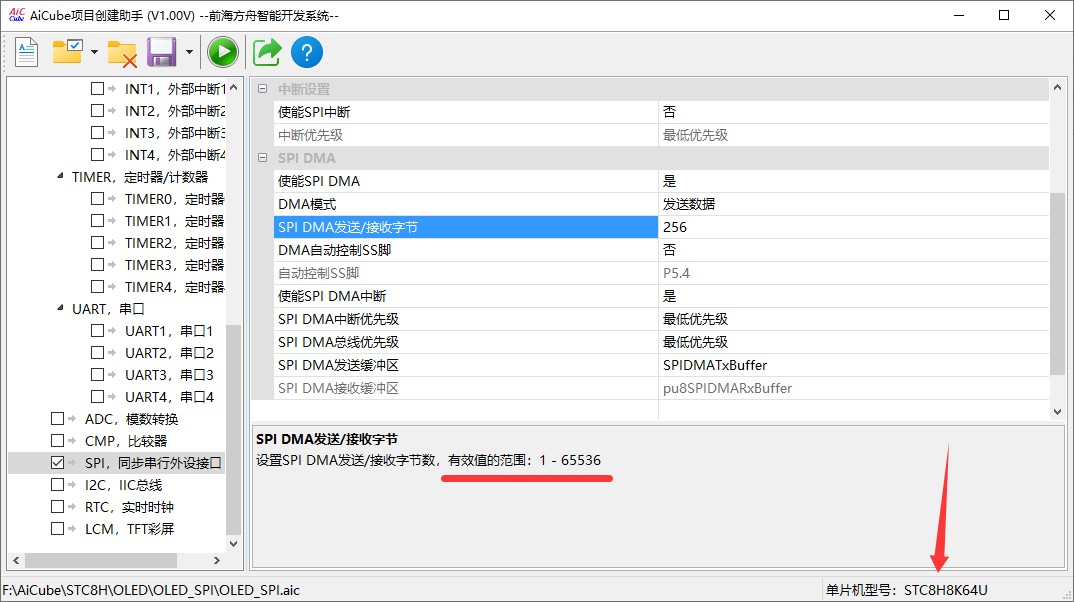
Task: Click the green run/generate icon
Action: pos(223,52)
